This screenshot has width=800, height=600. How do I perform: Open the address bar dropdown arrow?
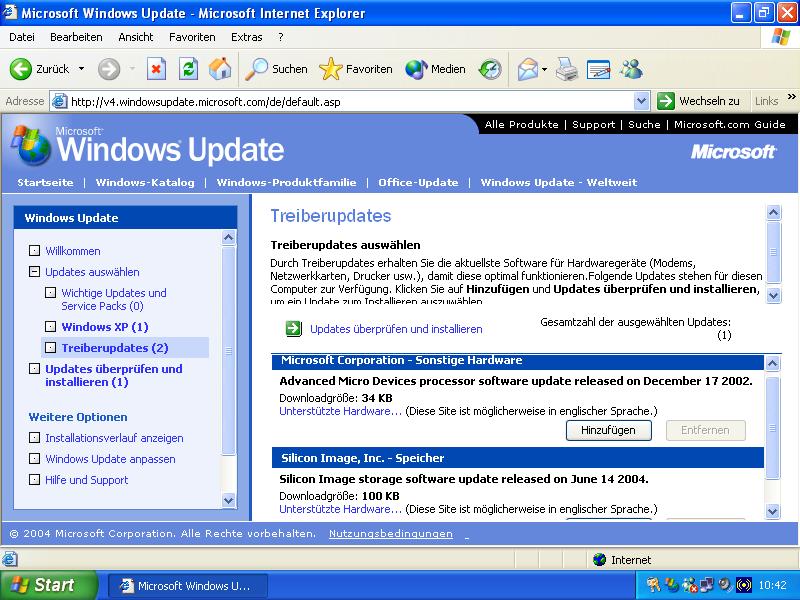(x=642, y=101)
